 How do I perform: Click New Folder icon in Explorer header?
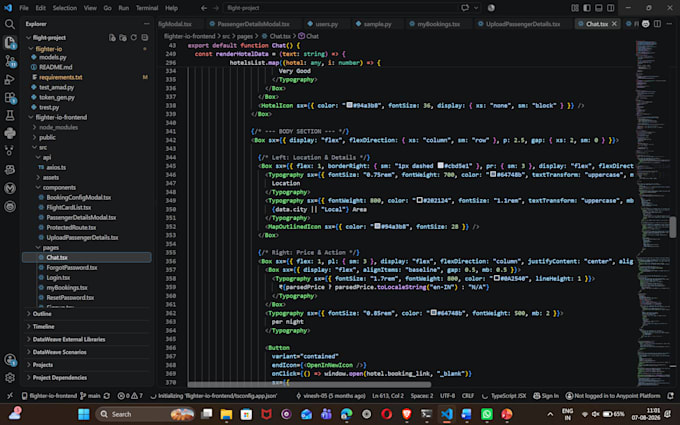tap(123, 38)
